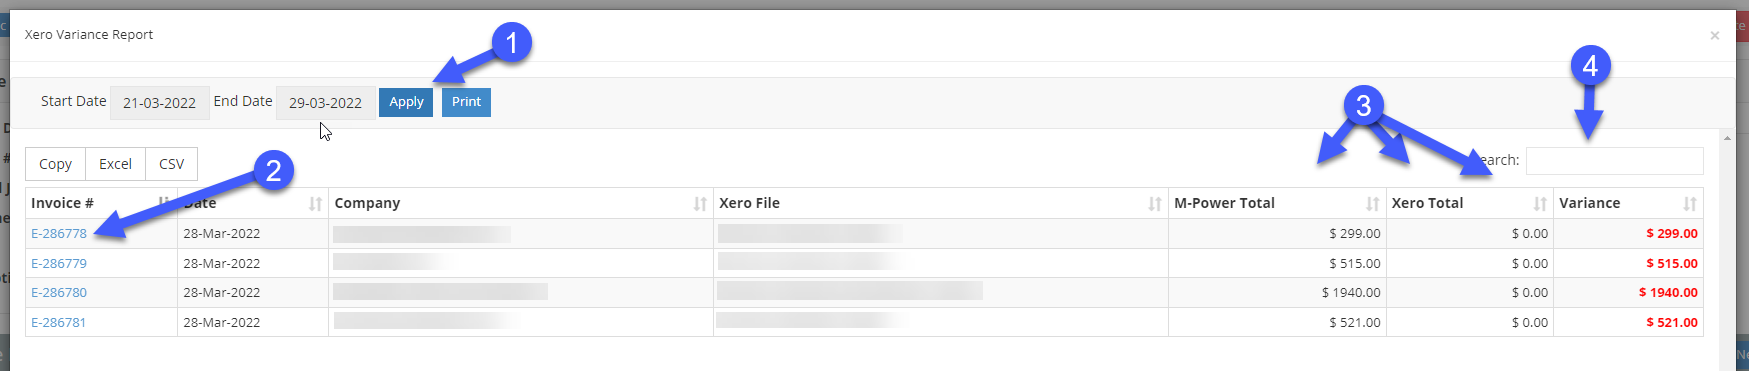This screenshot has width=1749, height=371.
Task: Copy table data to clipboard
Action: pos(55,164)
